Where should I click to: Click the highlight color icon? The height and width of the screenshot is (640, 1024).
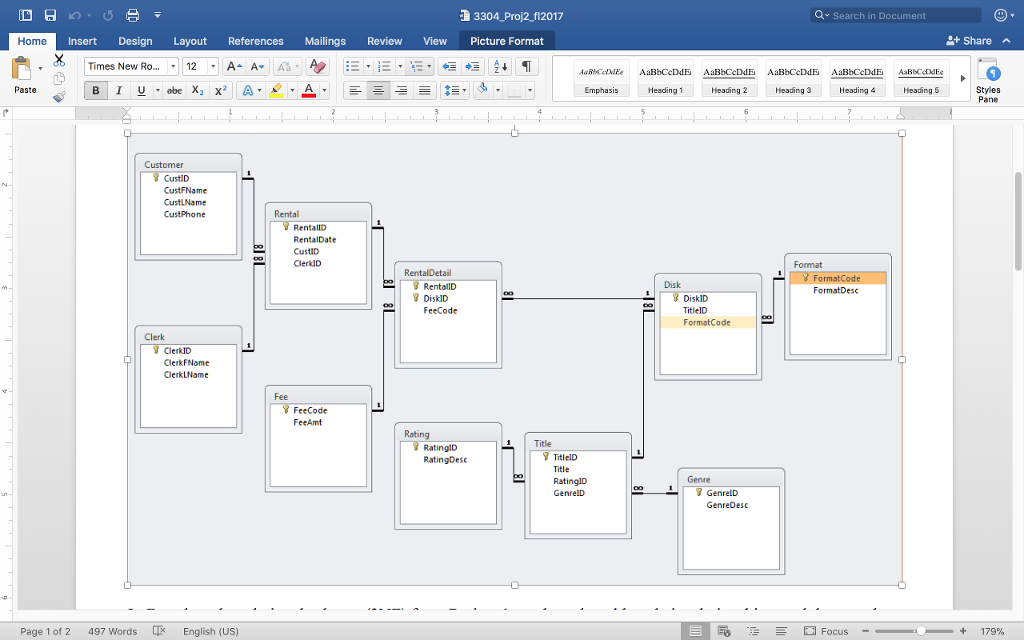point(275,90)
